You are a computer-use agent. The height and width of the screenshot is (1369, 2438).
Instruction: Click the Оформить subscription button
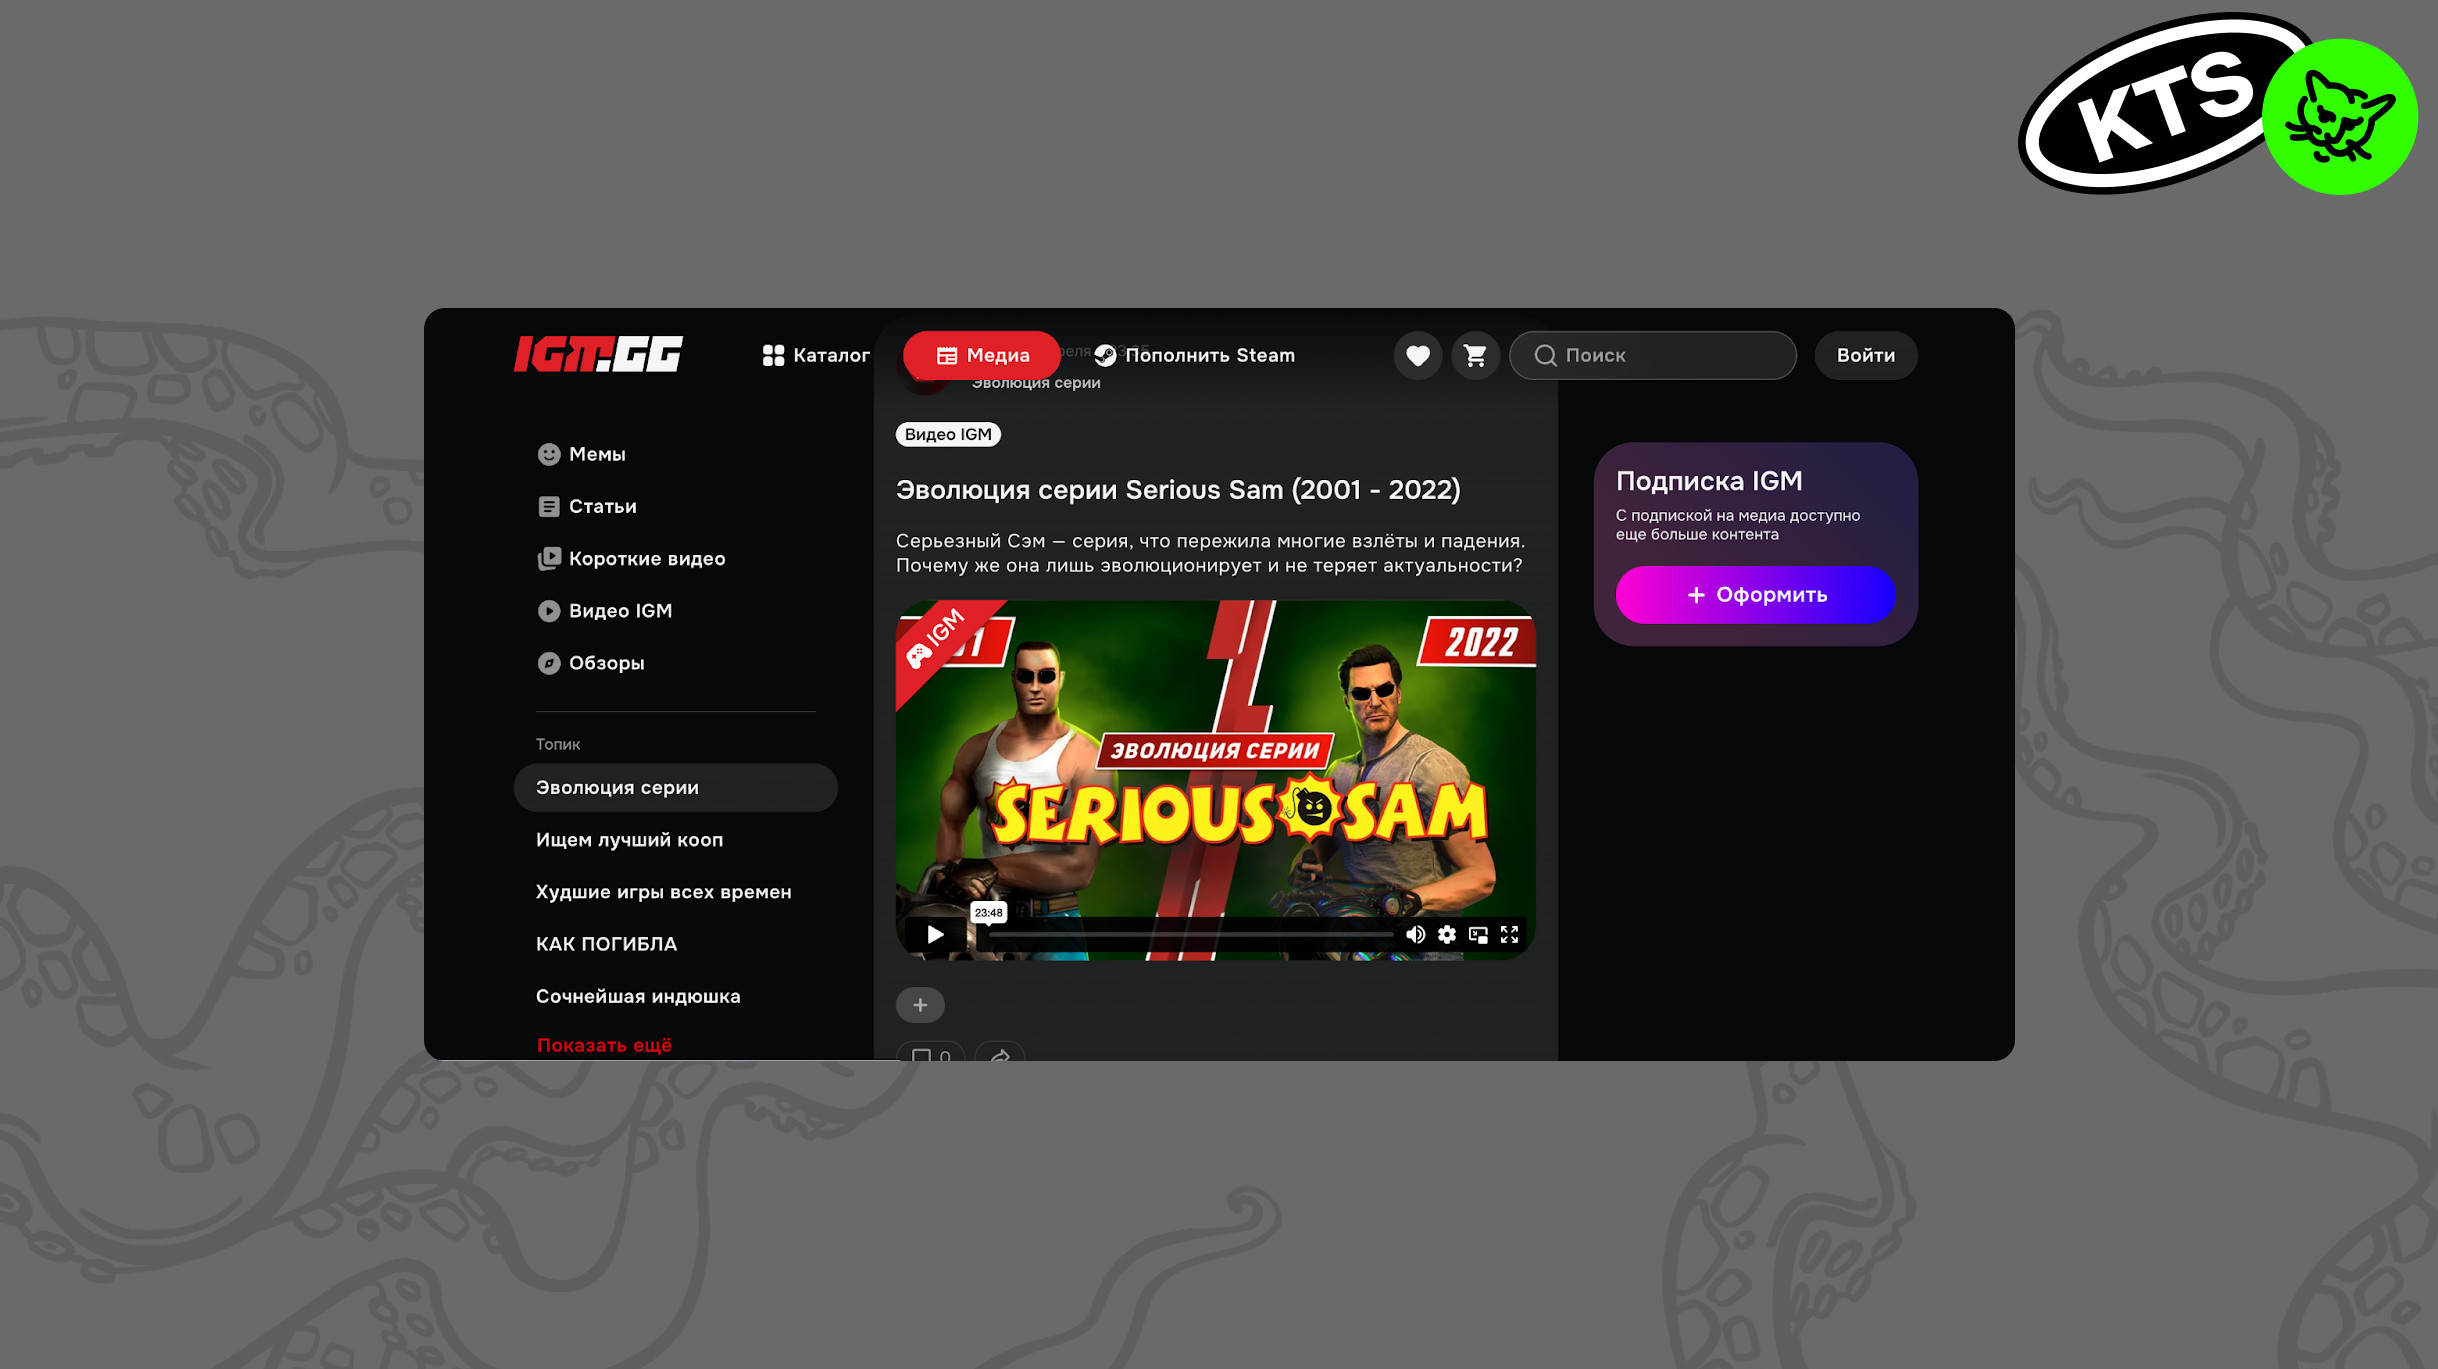pos(1755,595)
